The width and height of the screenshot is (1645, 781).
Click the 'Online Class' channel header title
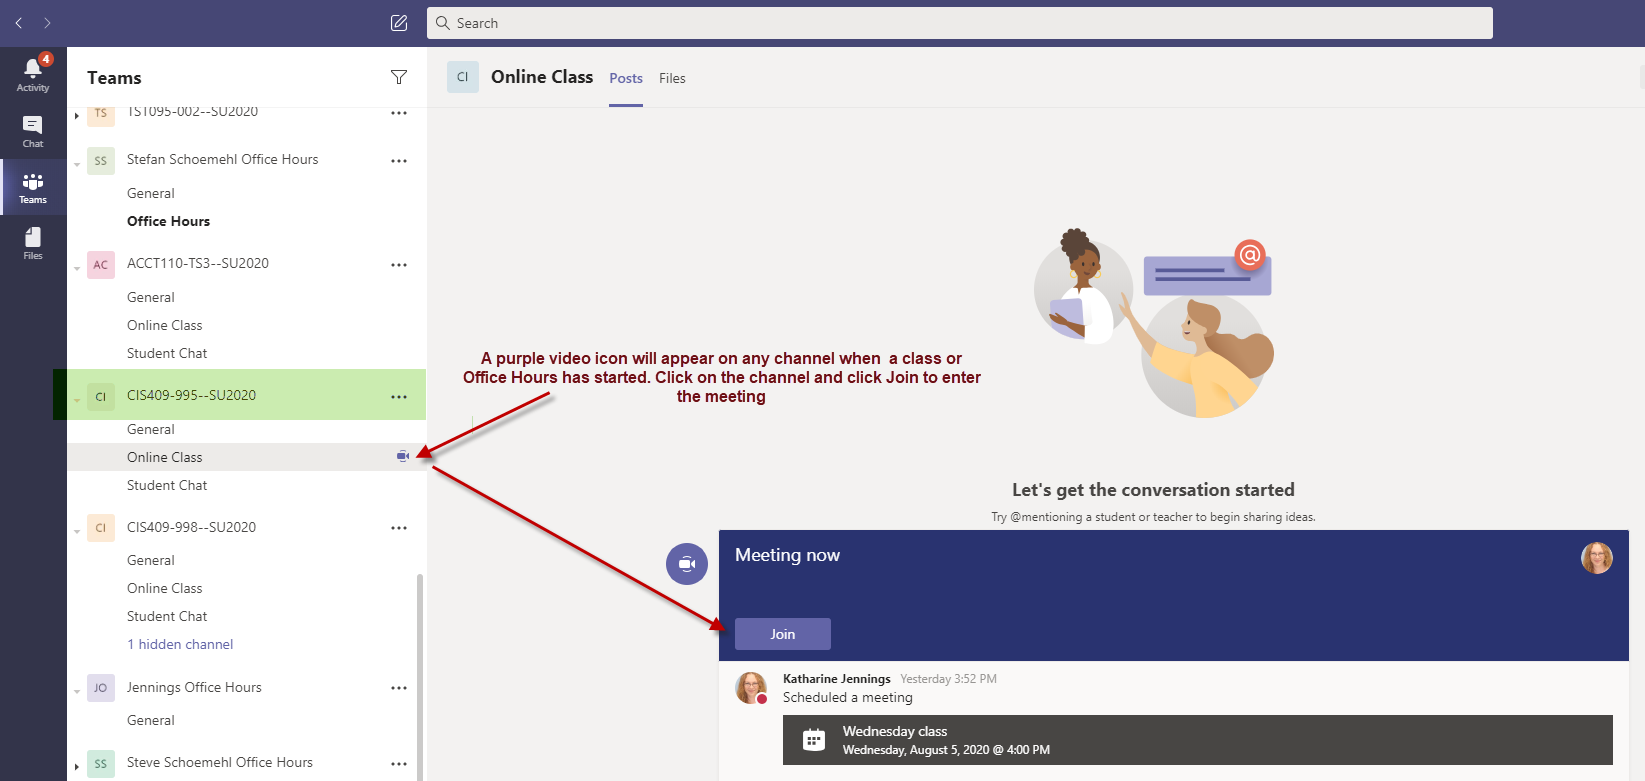tap(542, 77)
